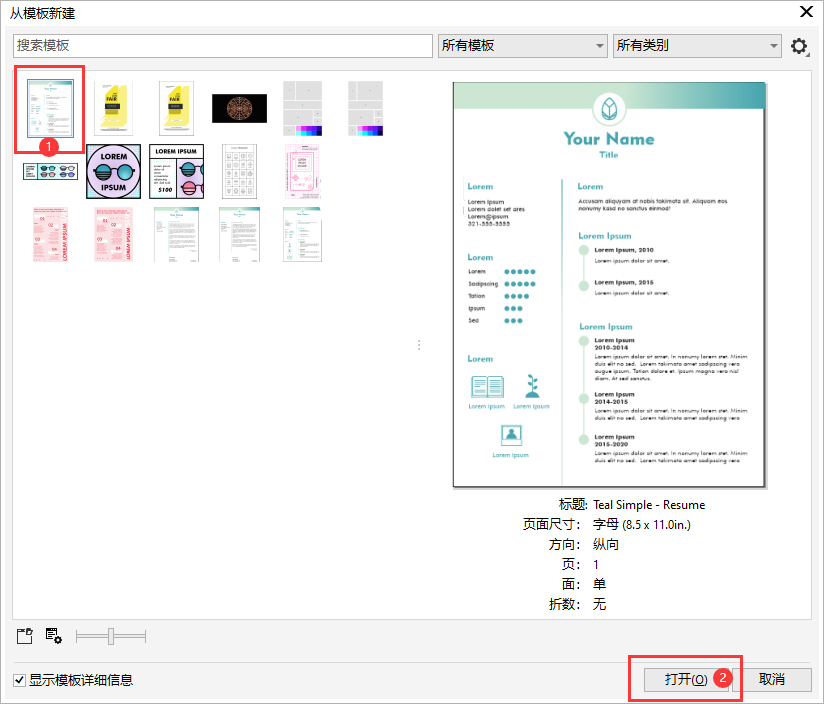Screen dimensions: 824x704
Task: Select the first gray color-bar layout thumbnail
Action: click(302, 108)
